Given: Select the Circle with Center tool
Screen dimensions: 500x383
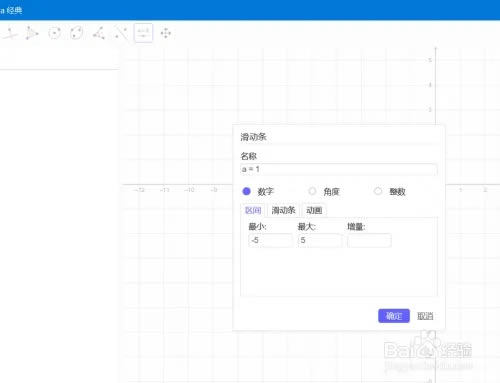Looking at the screenshot, I should click(x=54, y=33).
